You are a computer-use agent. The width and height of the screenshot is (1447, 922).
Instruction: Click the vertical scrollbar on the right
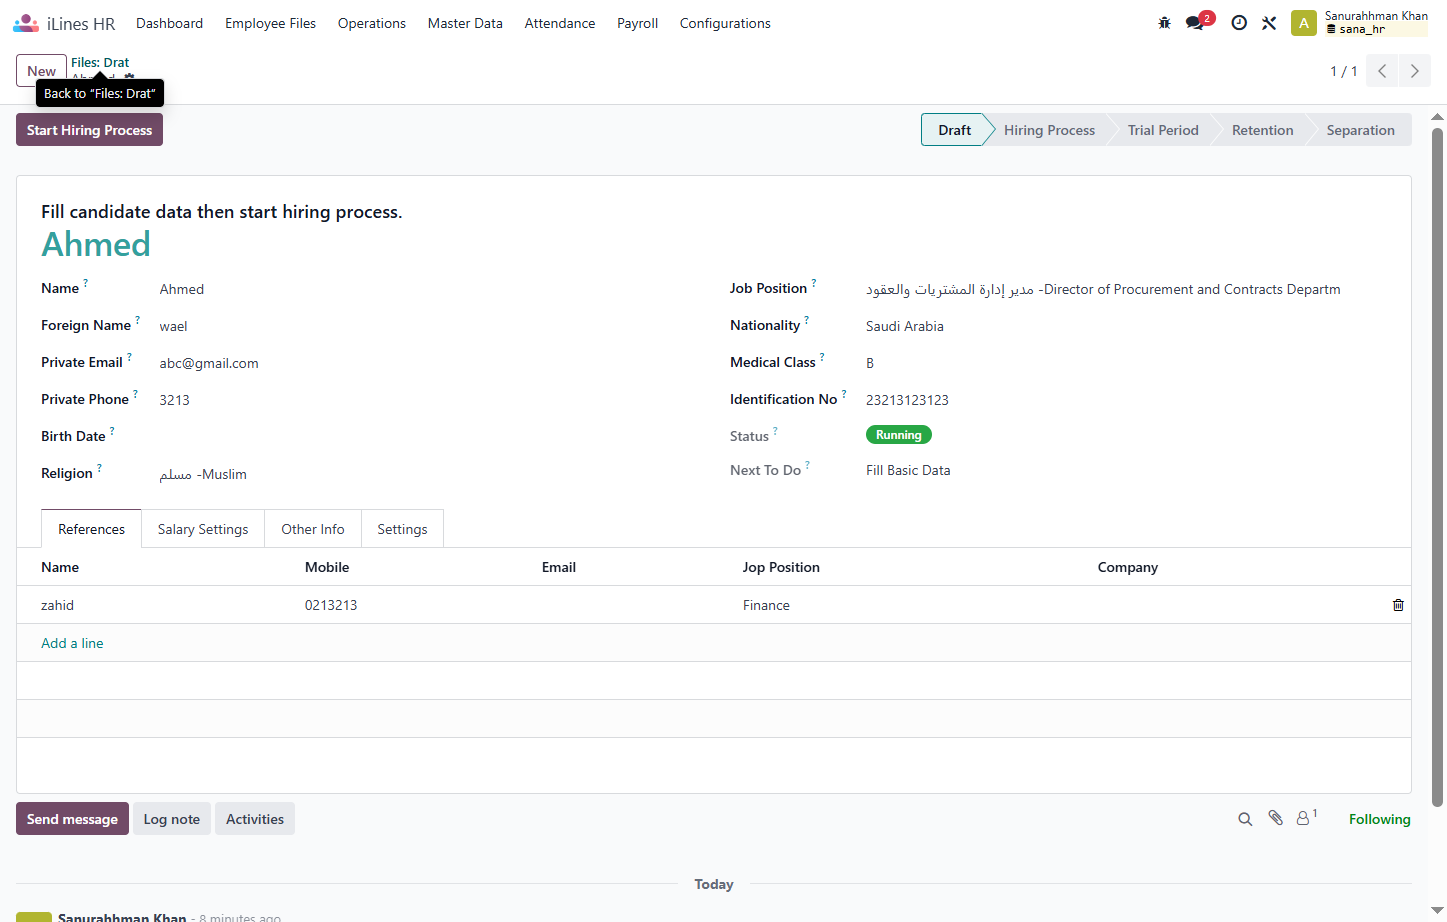pyautogui.click(x=1438, y=466)
